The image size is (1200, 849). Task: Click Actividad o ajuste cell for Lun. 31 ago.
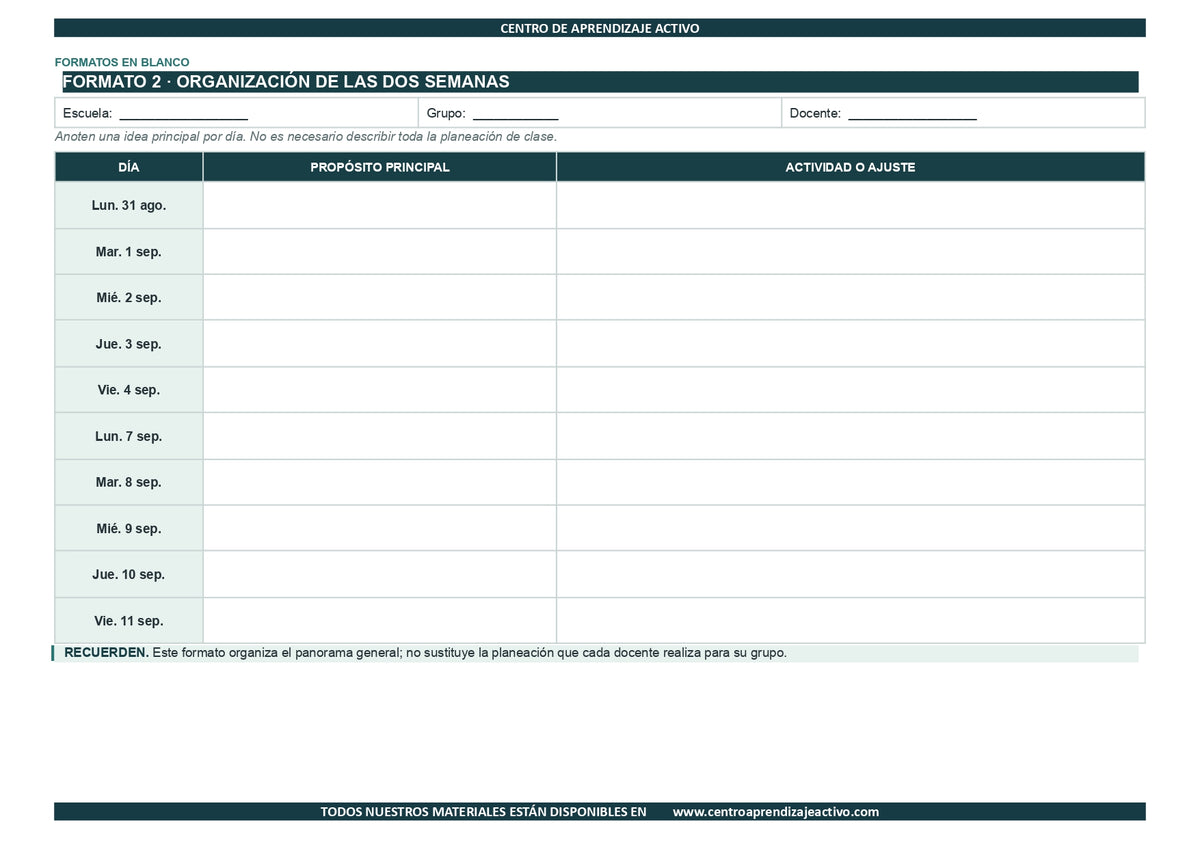click(x=851, y=205)
